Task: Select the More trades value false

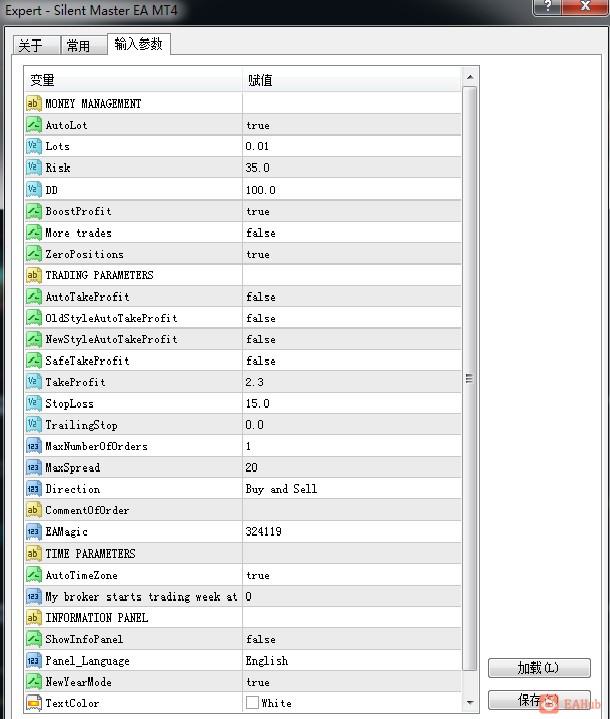Action: pos(261,233)
